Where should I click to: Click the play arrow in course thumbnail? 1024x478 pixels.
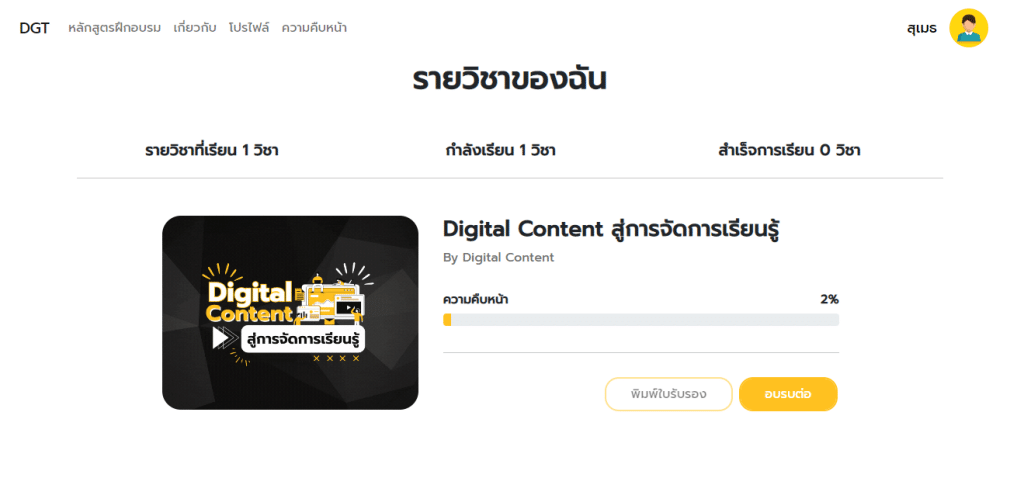[220, 338]
